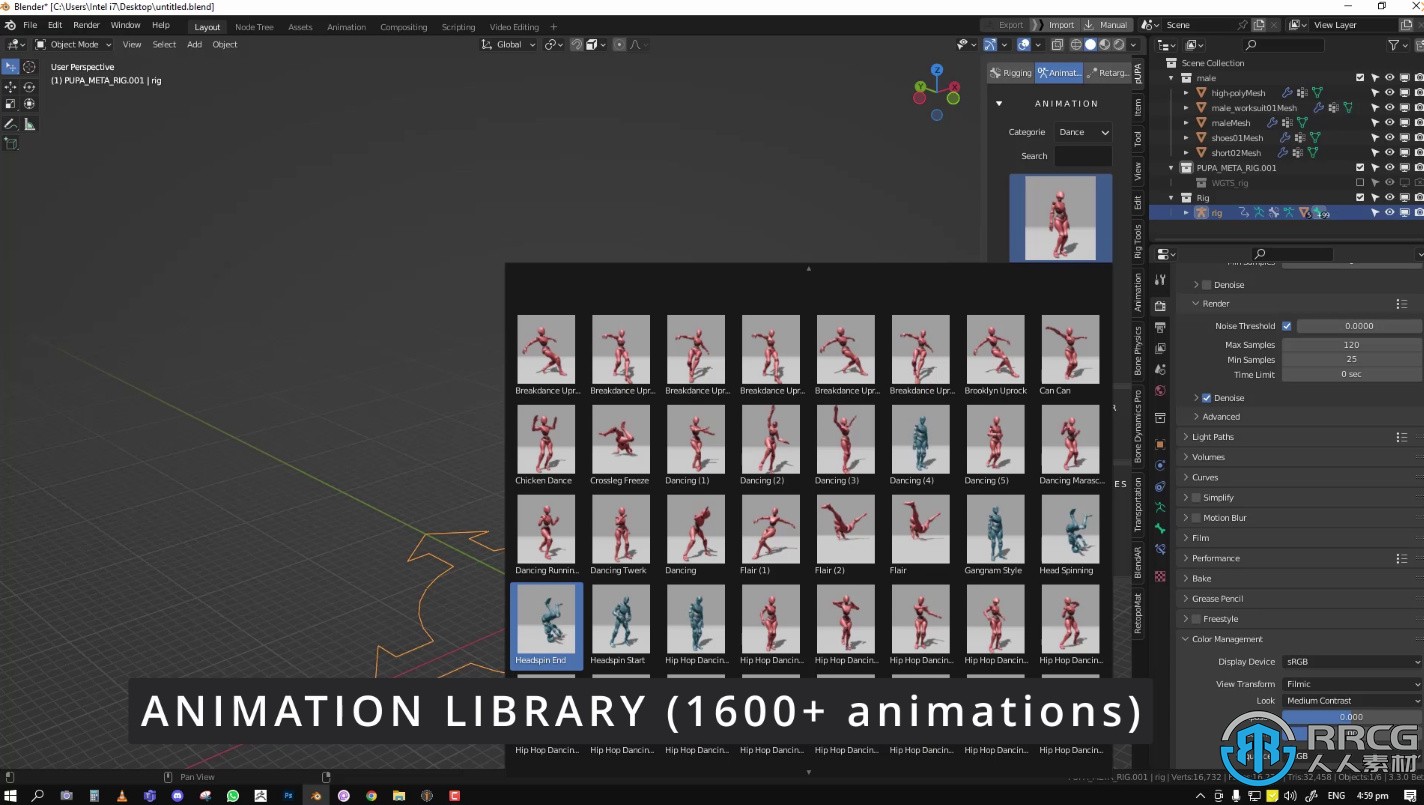The height and width of the screenshot is (805, 1424).
Task: Open Categorie Dance dropdown
Action: coord(1084,132)
